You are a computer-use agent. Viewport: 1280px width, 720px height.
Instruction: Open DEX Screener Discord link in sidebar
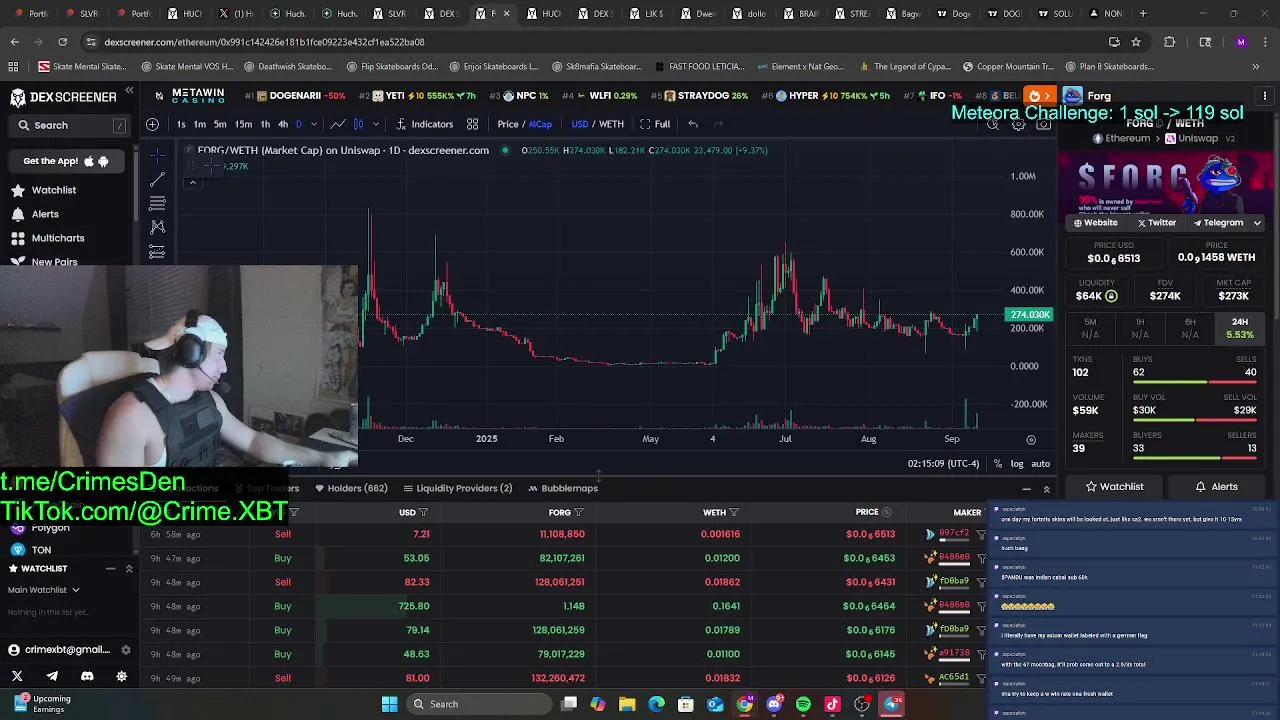click(87, 677)
